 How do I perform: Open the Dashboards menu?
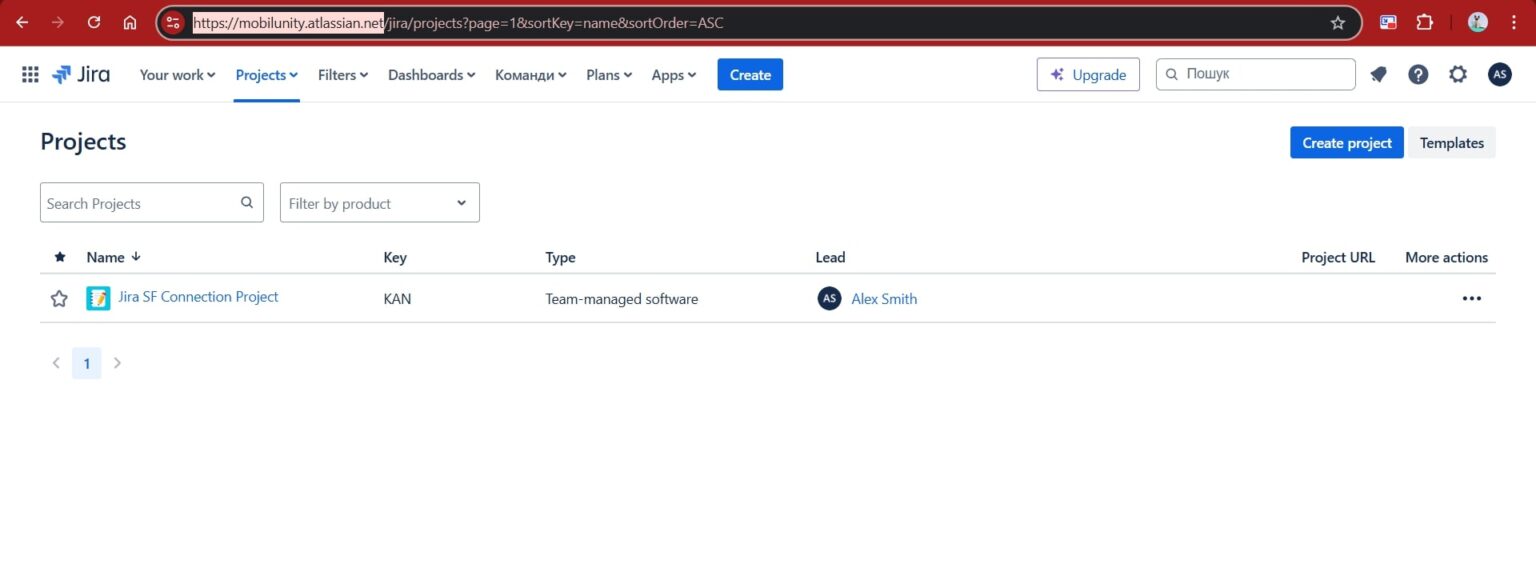point(431,74)
